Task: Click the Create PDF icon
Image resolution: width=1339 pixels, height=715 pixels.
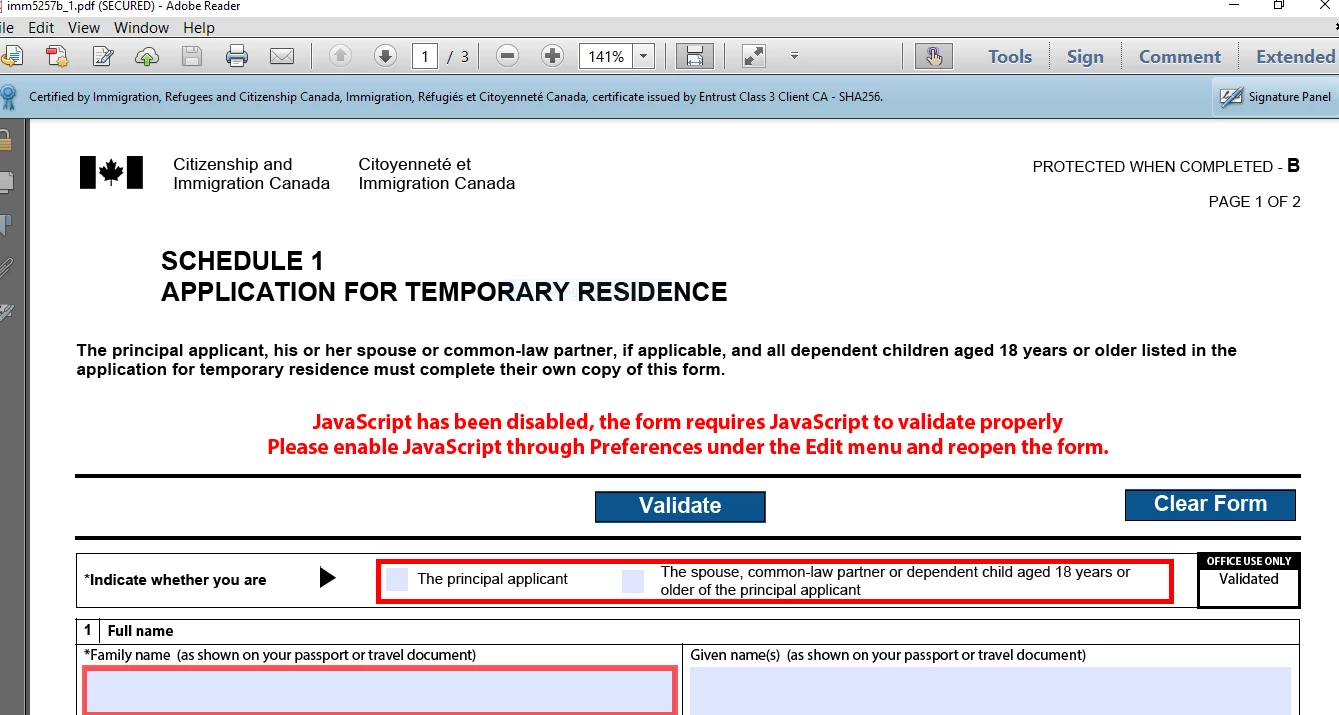Action: pyautogui.click(x=57, y=56)
